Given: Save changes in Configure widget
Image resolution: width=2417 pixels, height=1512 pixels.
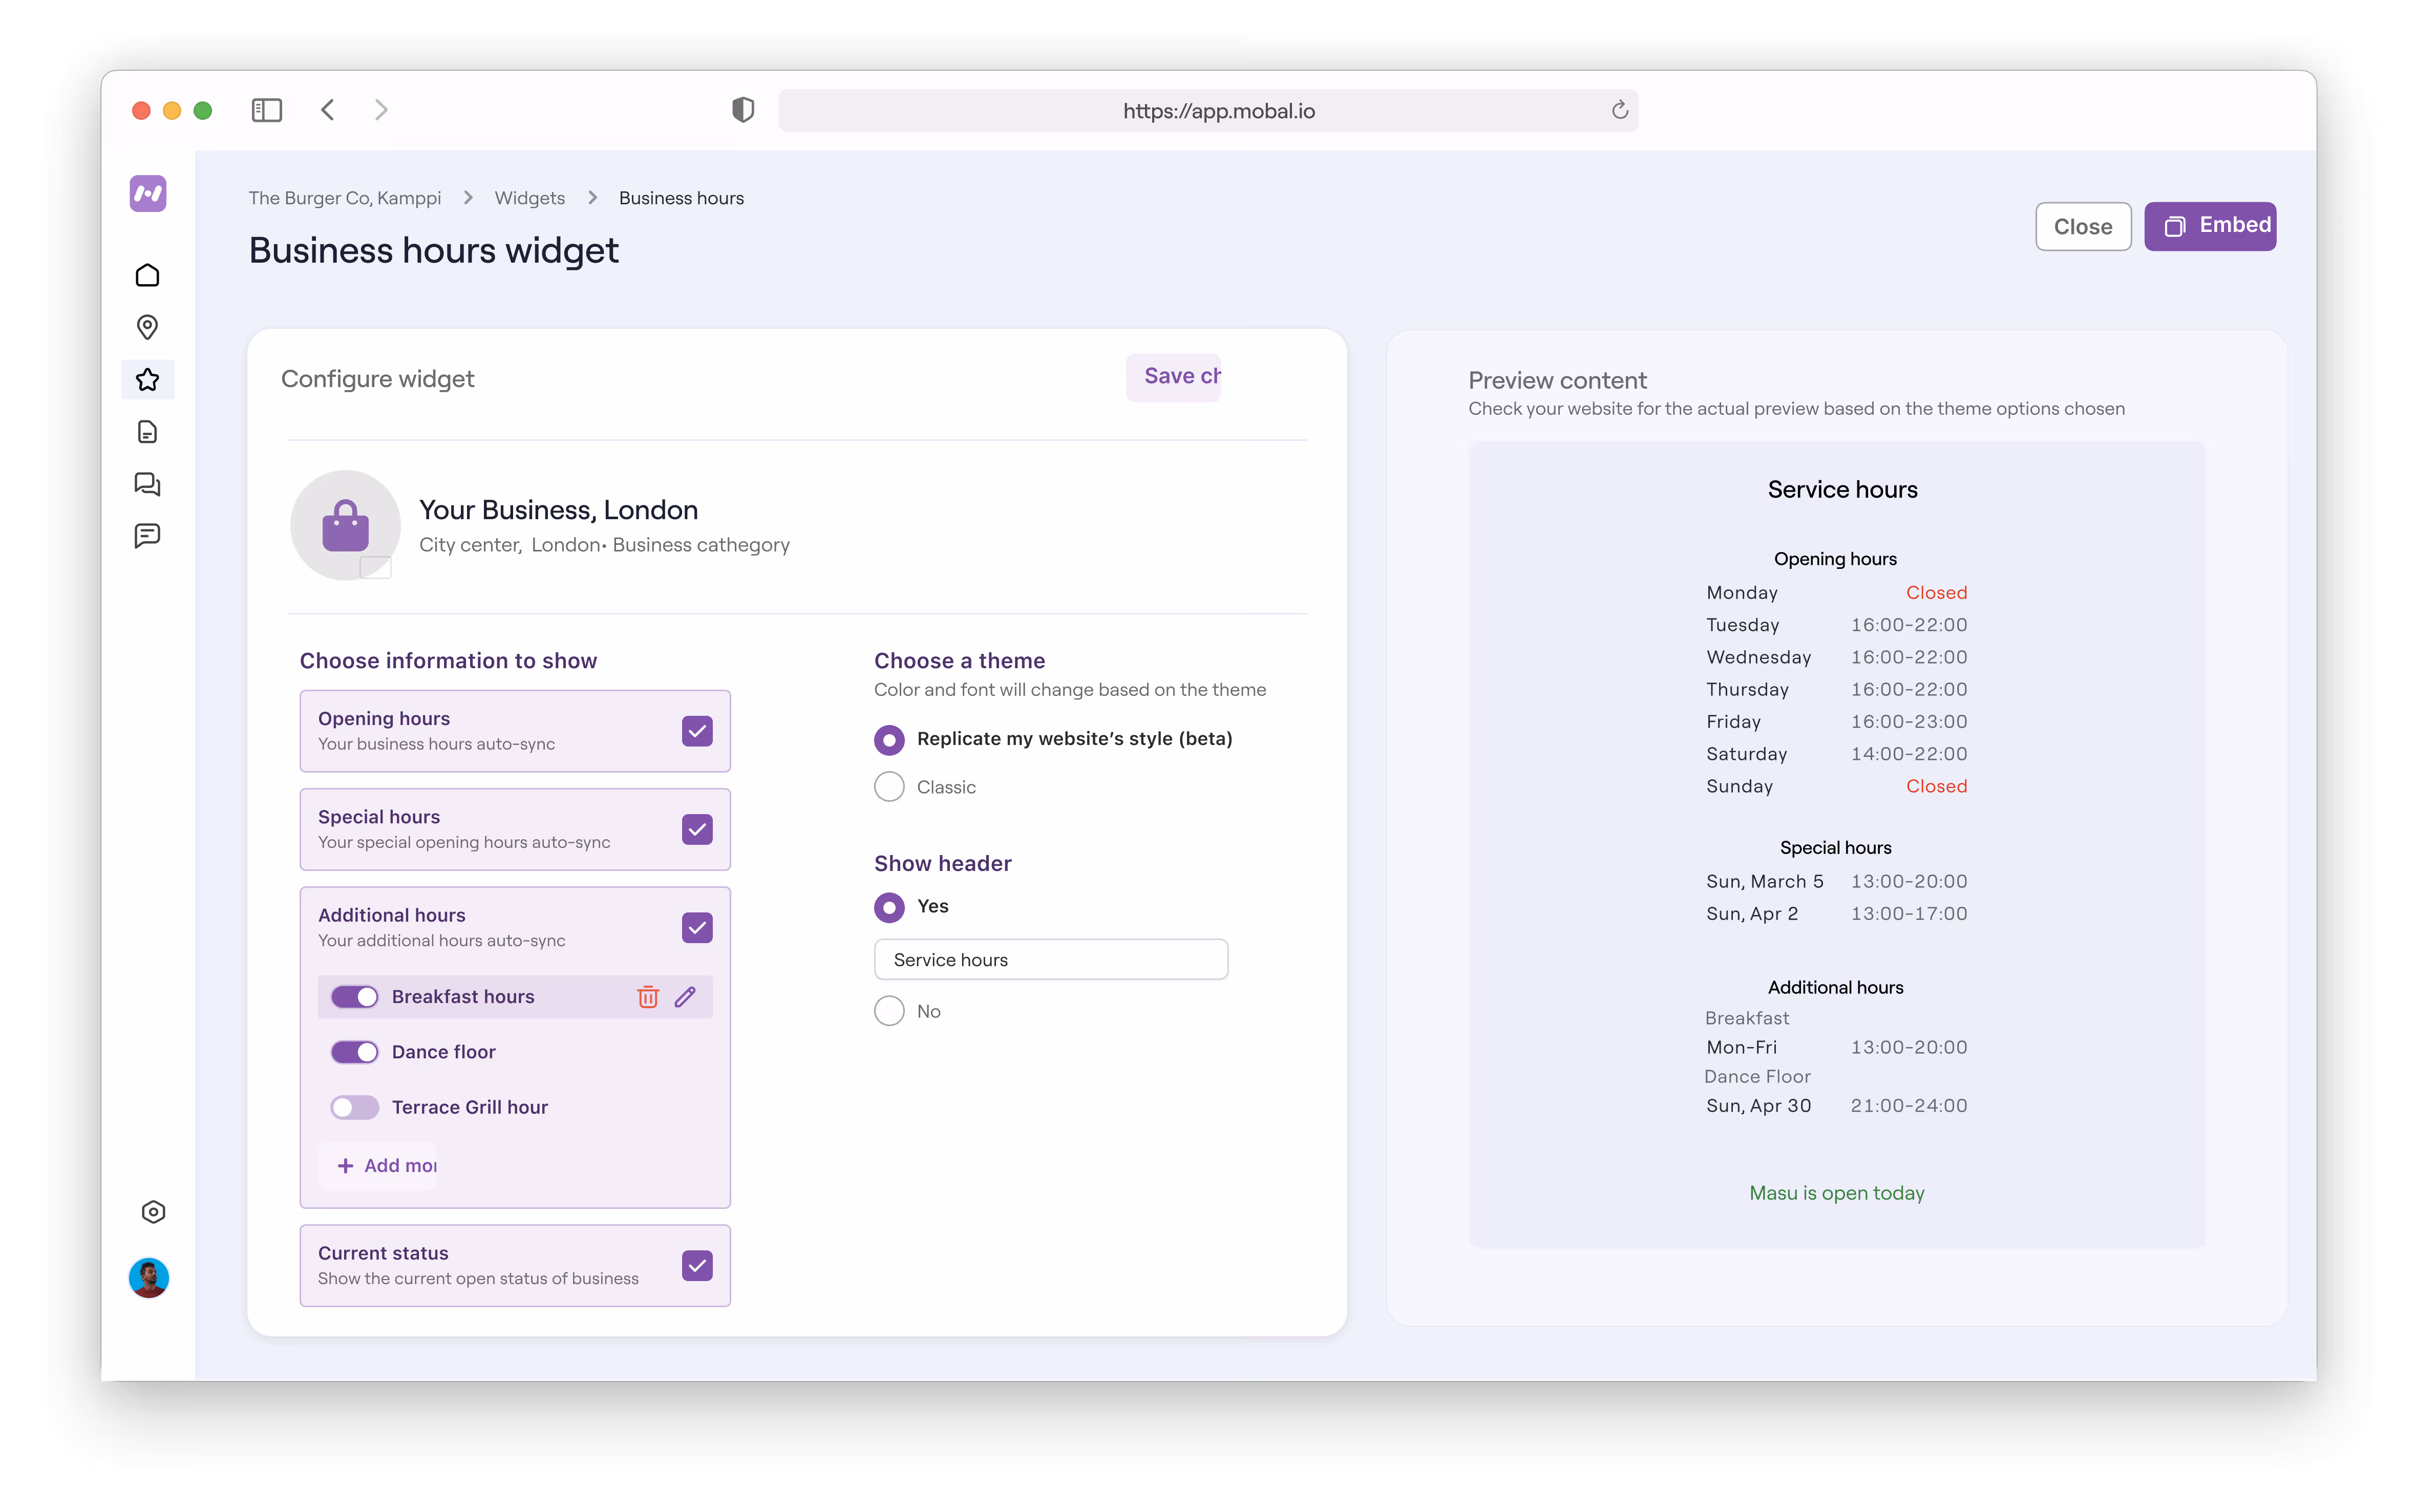Looking at the screenshot, I should [x=1174, y=377].
